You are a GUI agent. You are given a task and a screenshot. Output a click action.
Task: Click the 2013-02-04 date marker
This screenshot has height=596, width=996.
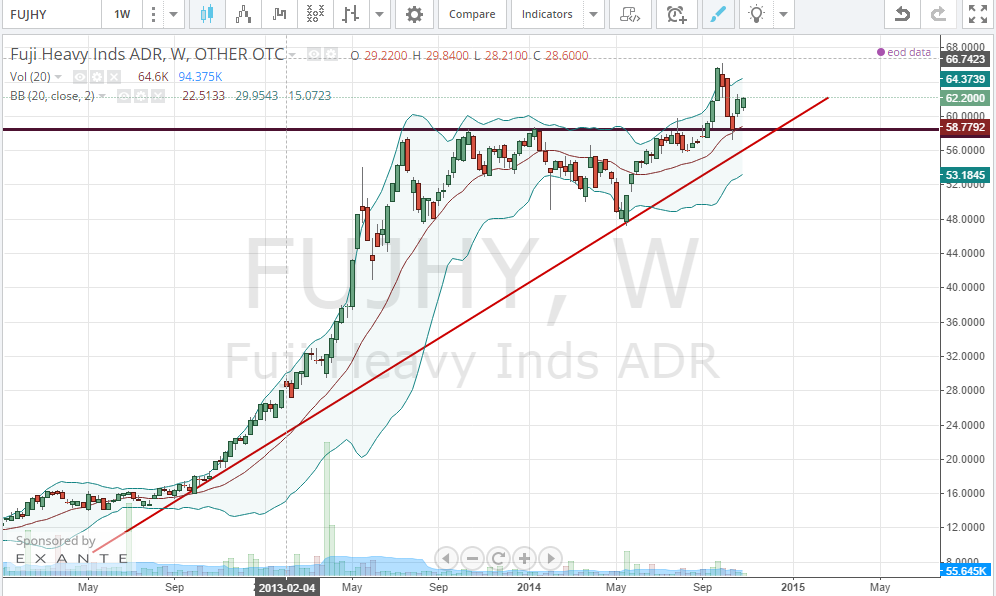point(286,587)
